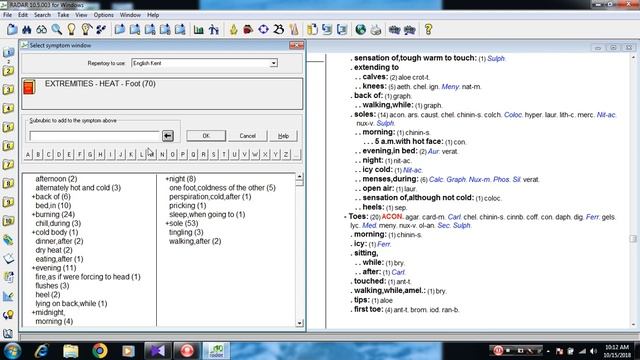Click the blue molecule dots toolbar icon
This screenshot has width=640, height=360.
[x=101, y=29]
